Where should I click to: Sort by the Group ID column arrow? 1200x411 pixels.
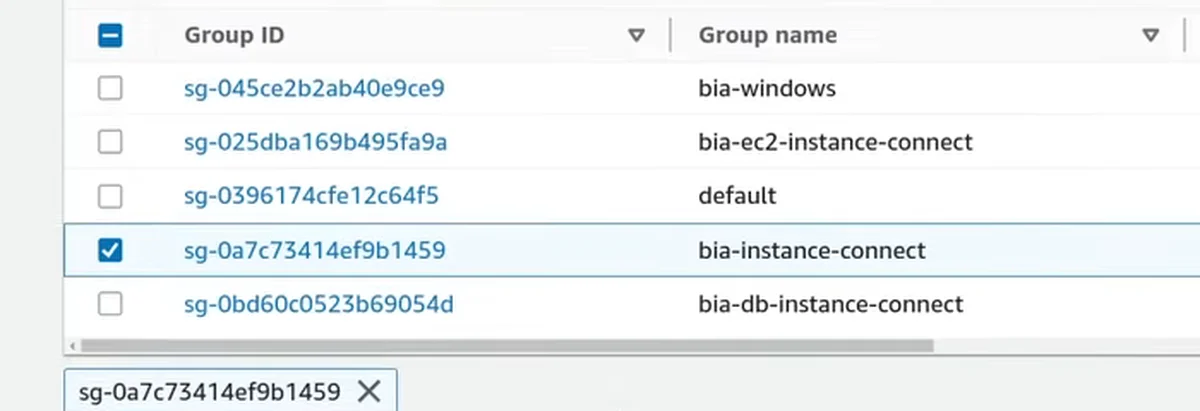tap(636, 36)
